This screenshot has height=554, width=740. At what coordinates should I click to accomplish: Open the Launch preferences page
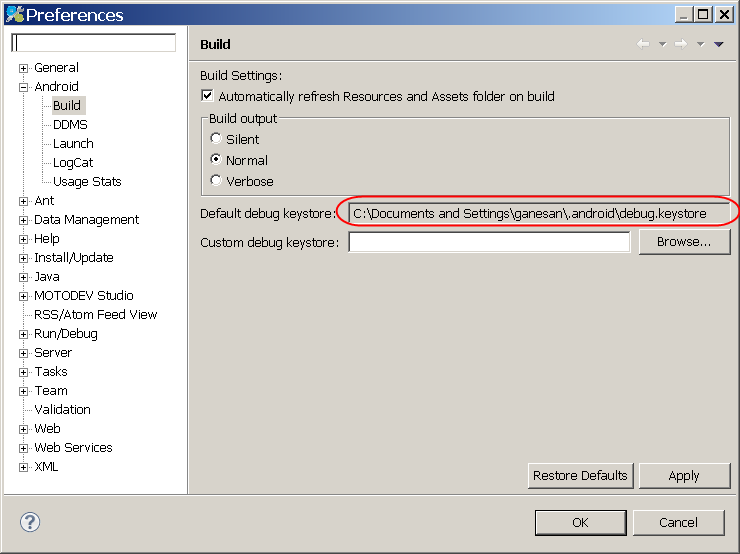[73, 143]
